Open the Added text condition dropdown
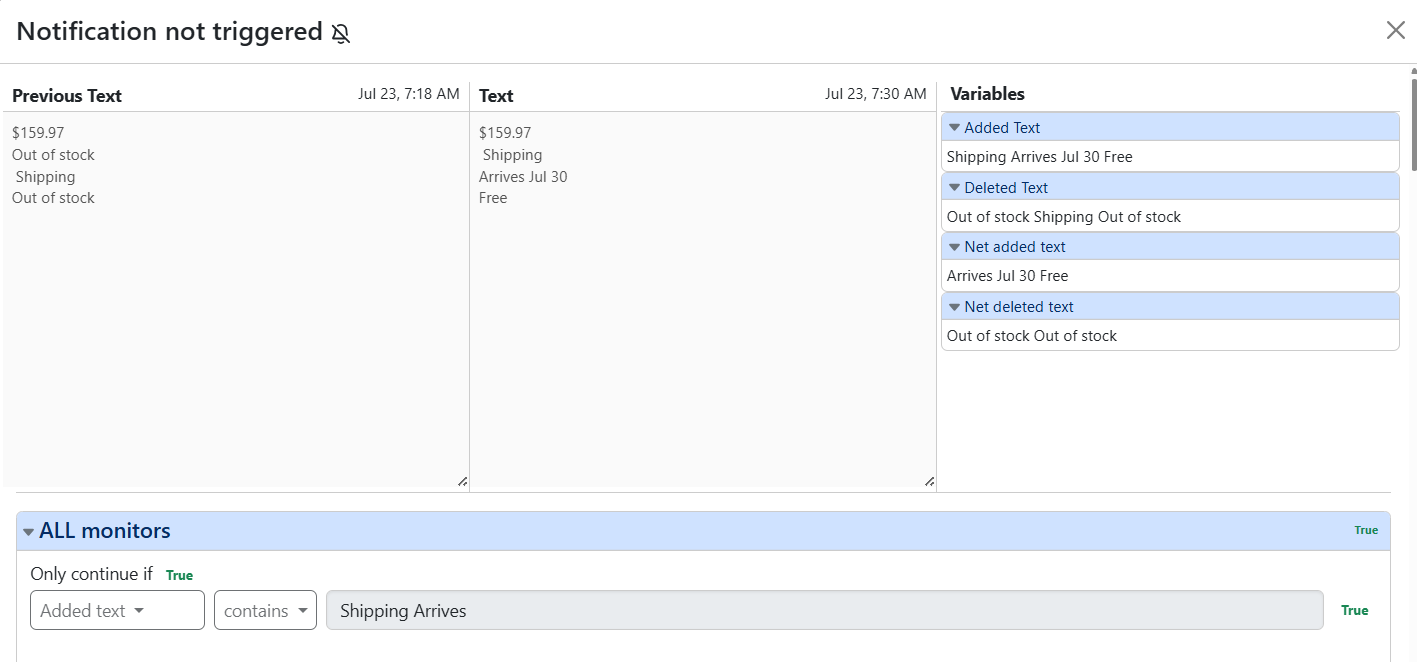 pos(117,610)
